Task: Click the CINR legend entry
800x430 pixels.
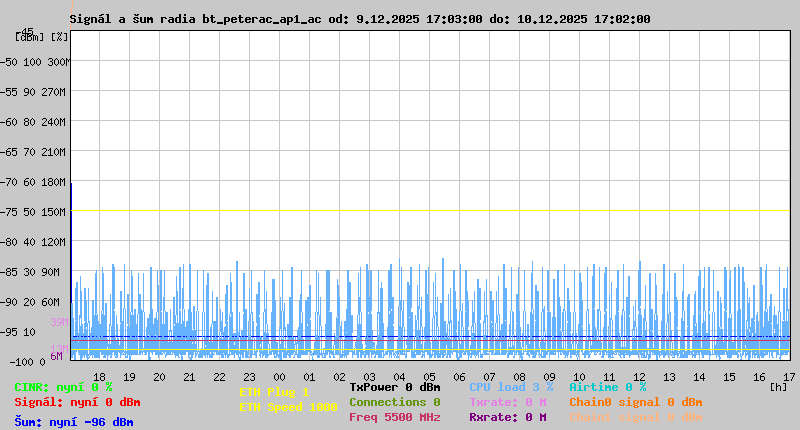Action: (63, 387)
